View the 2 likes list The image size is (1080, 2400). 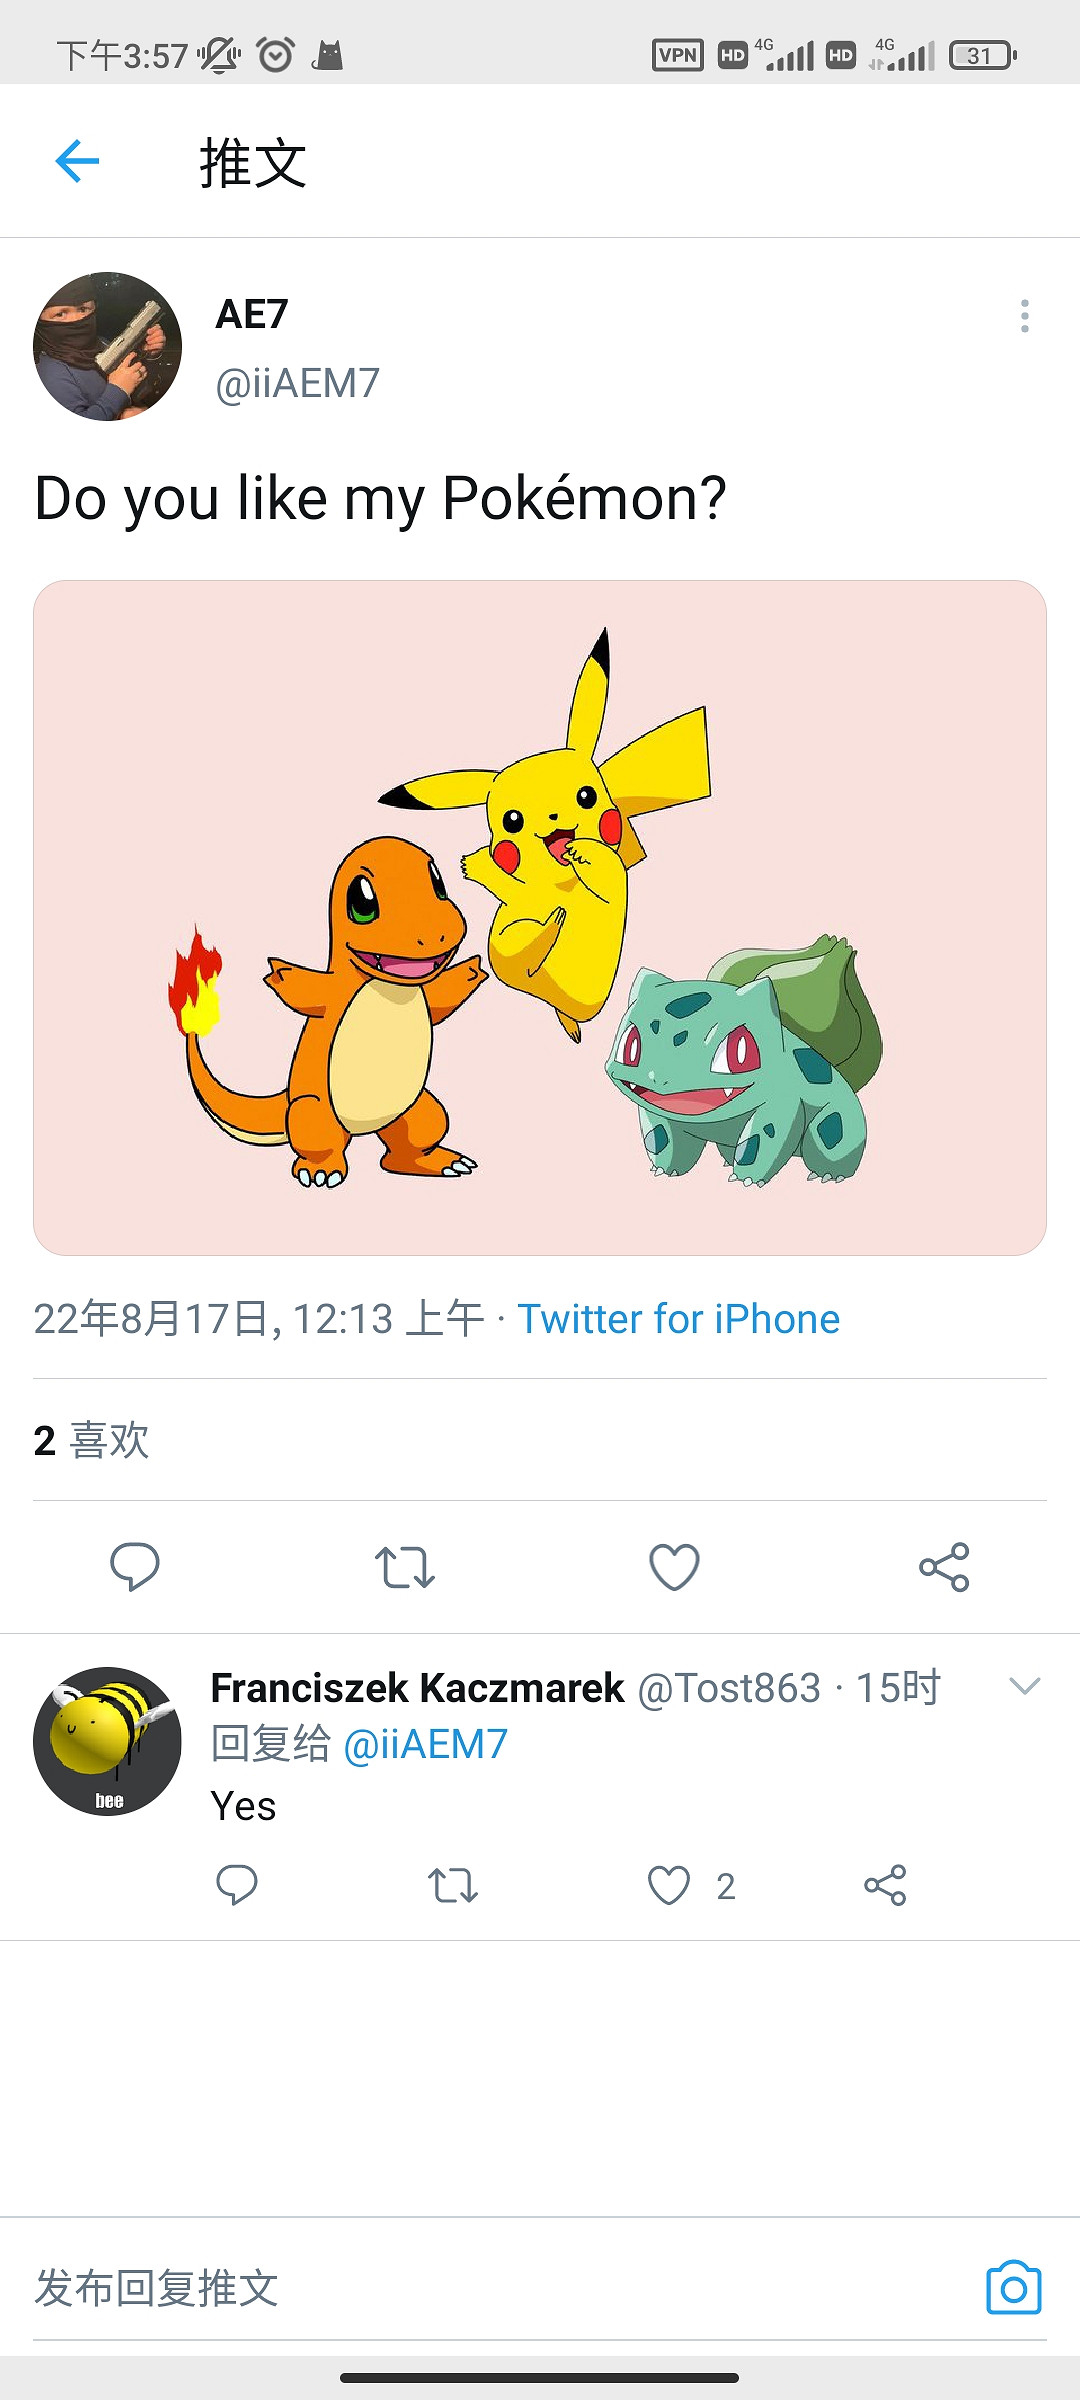[92, 1441]
